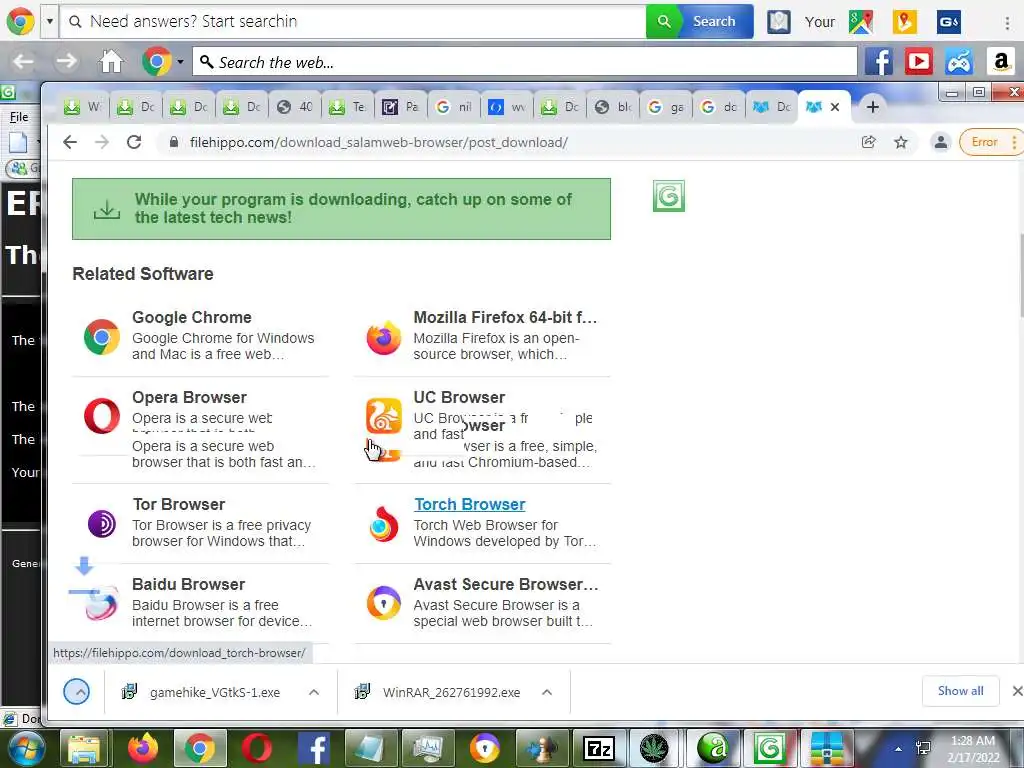Open File menu in background window

click(19, 117)
